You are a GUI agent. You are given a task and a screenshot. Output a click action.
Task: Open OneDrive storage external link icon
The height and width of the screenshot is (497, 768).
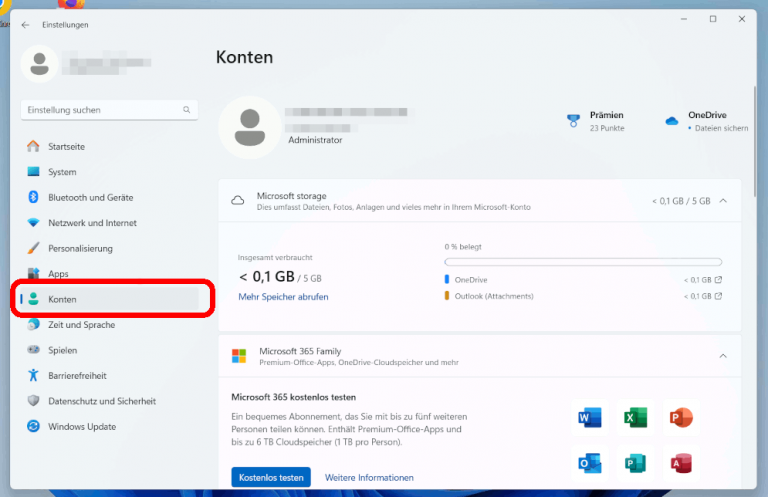coord(719,280)
